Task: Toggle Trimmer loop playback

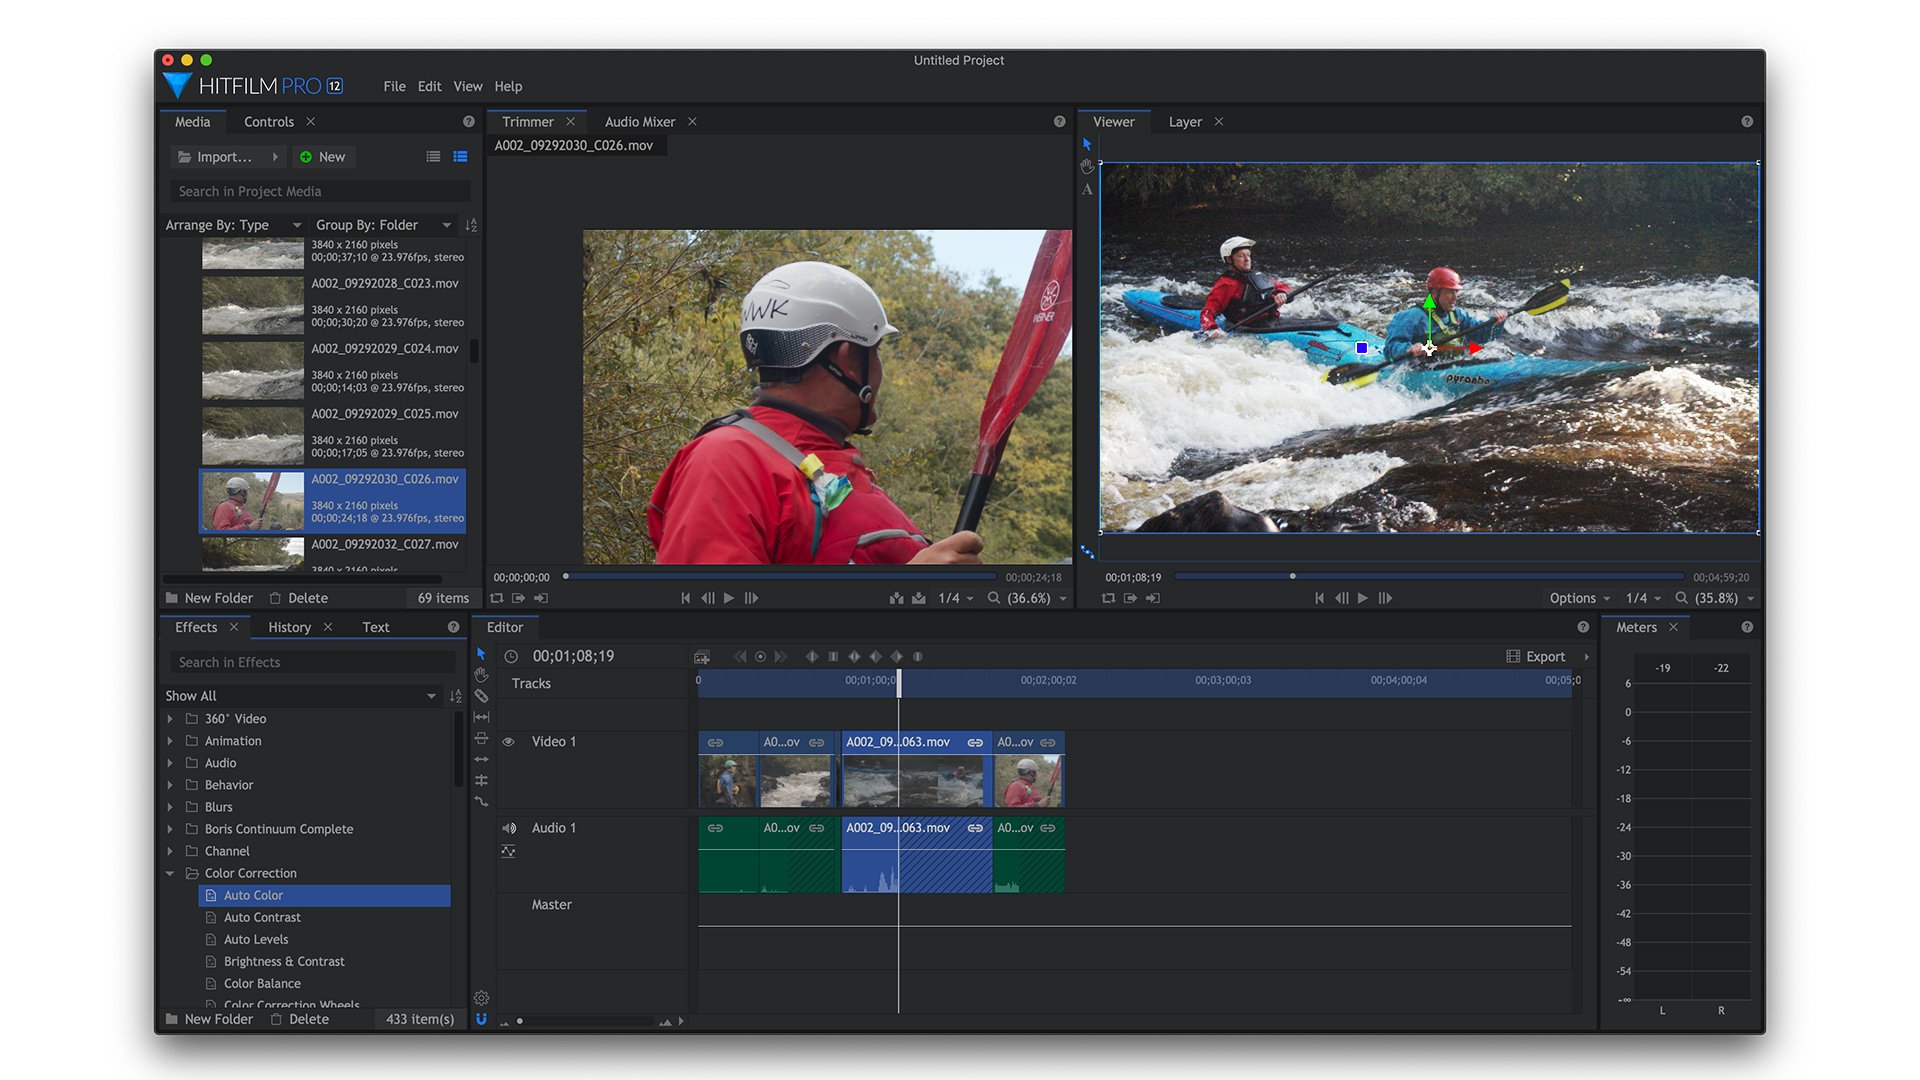Action: point(496,598)
